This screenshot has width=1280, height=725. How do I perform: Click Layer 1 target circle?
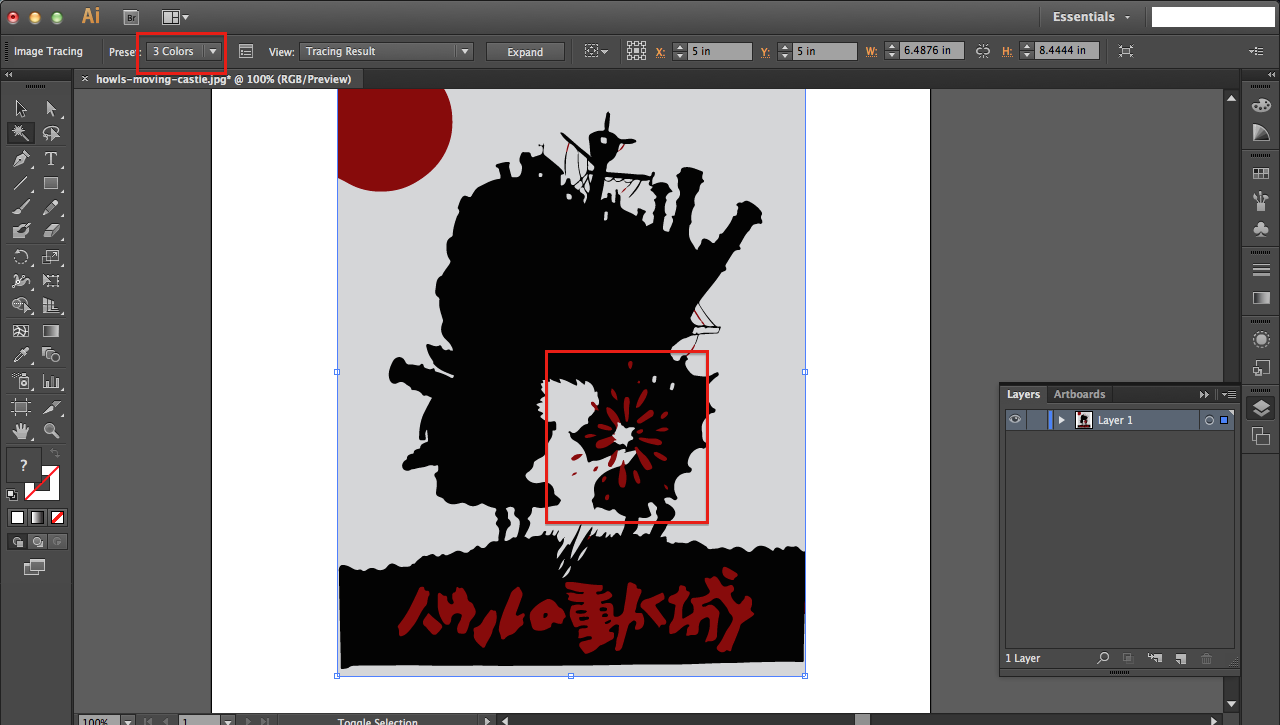coord(1209,420)
